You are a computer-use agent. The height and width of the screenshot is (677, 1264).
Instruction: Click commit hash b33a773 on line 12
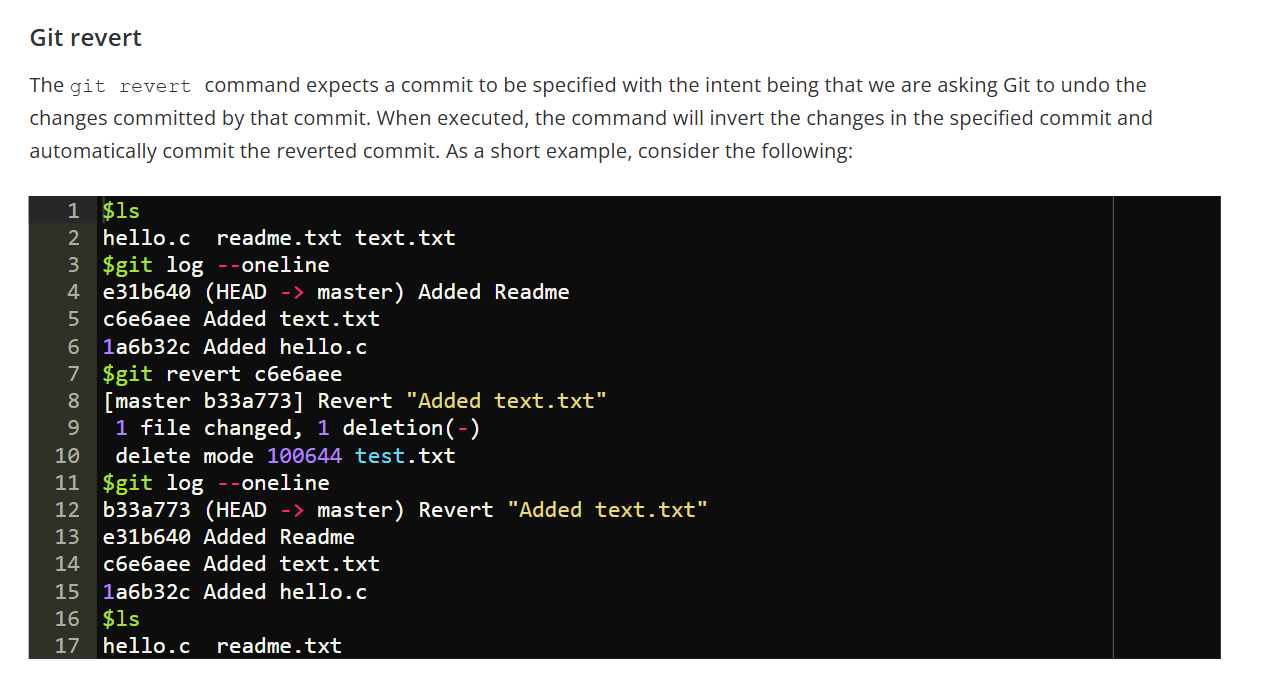tap(146, 510)
